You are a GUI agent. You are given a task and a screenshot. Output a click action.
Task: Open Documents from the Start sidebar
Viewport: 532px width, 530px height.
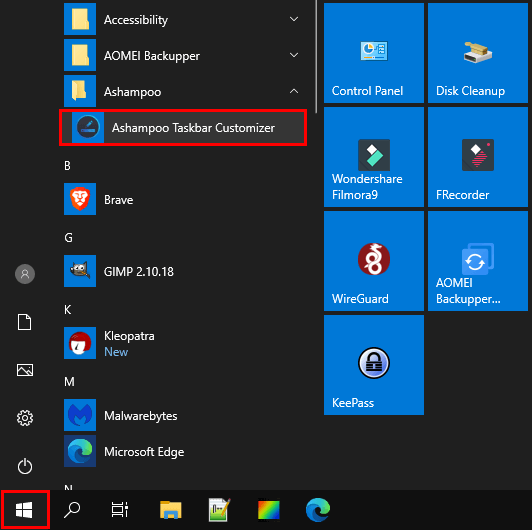pyautogui.click(x=25, y=322)
